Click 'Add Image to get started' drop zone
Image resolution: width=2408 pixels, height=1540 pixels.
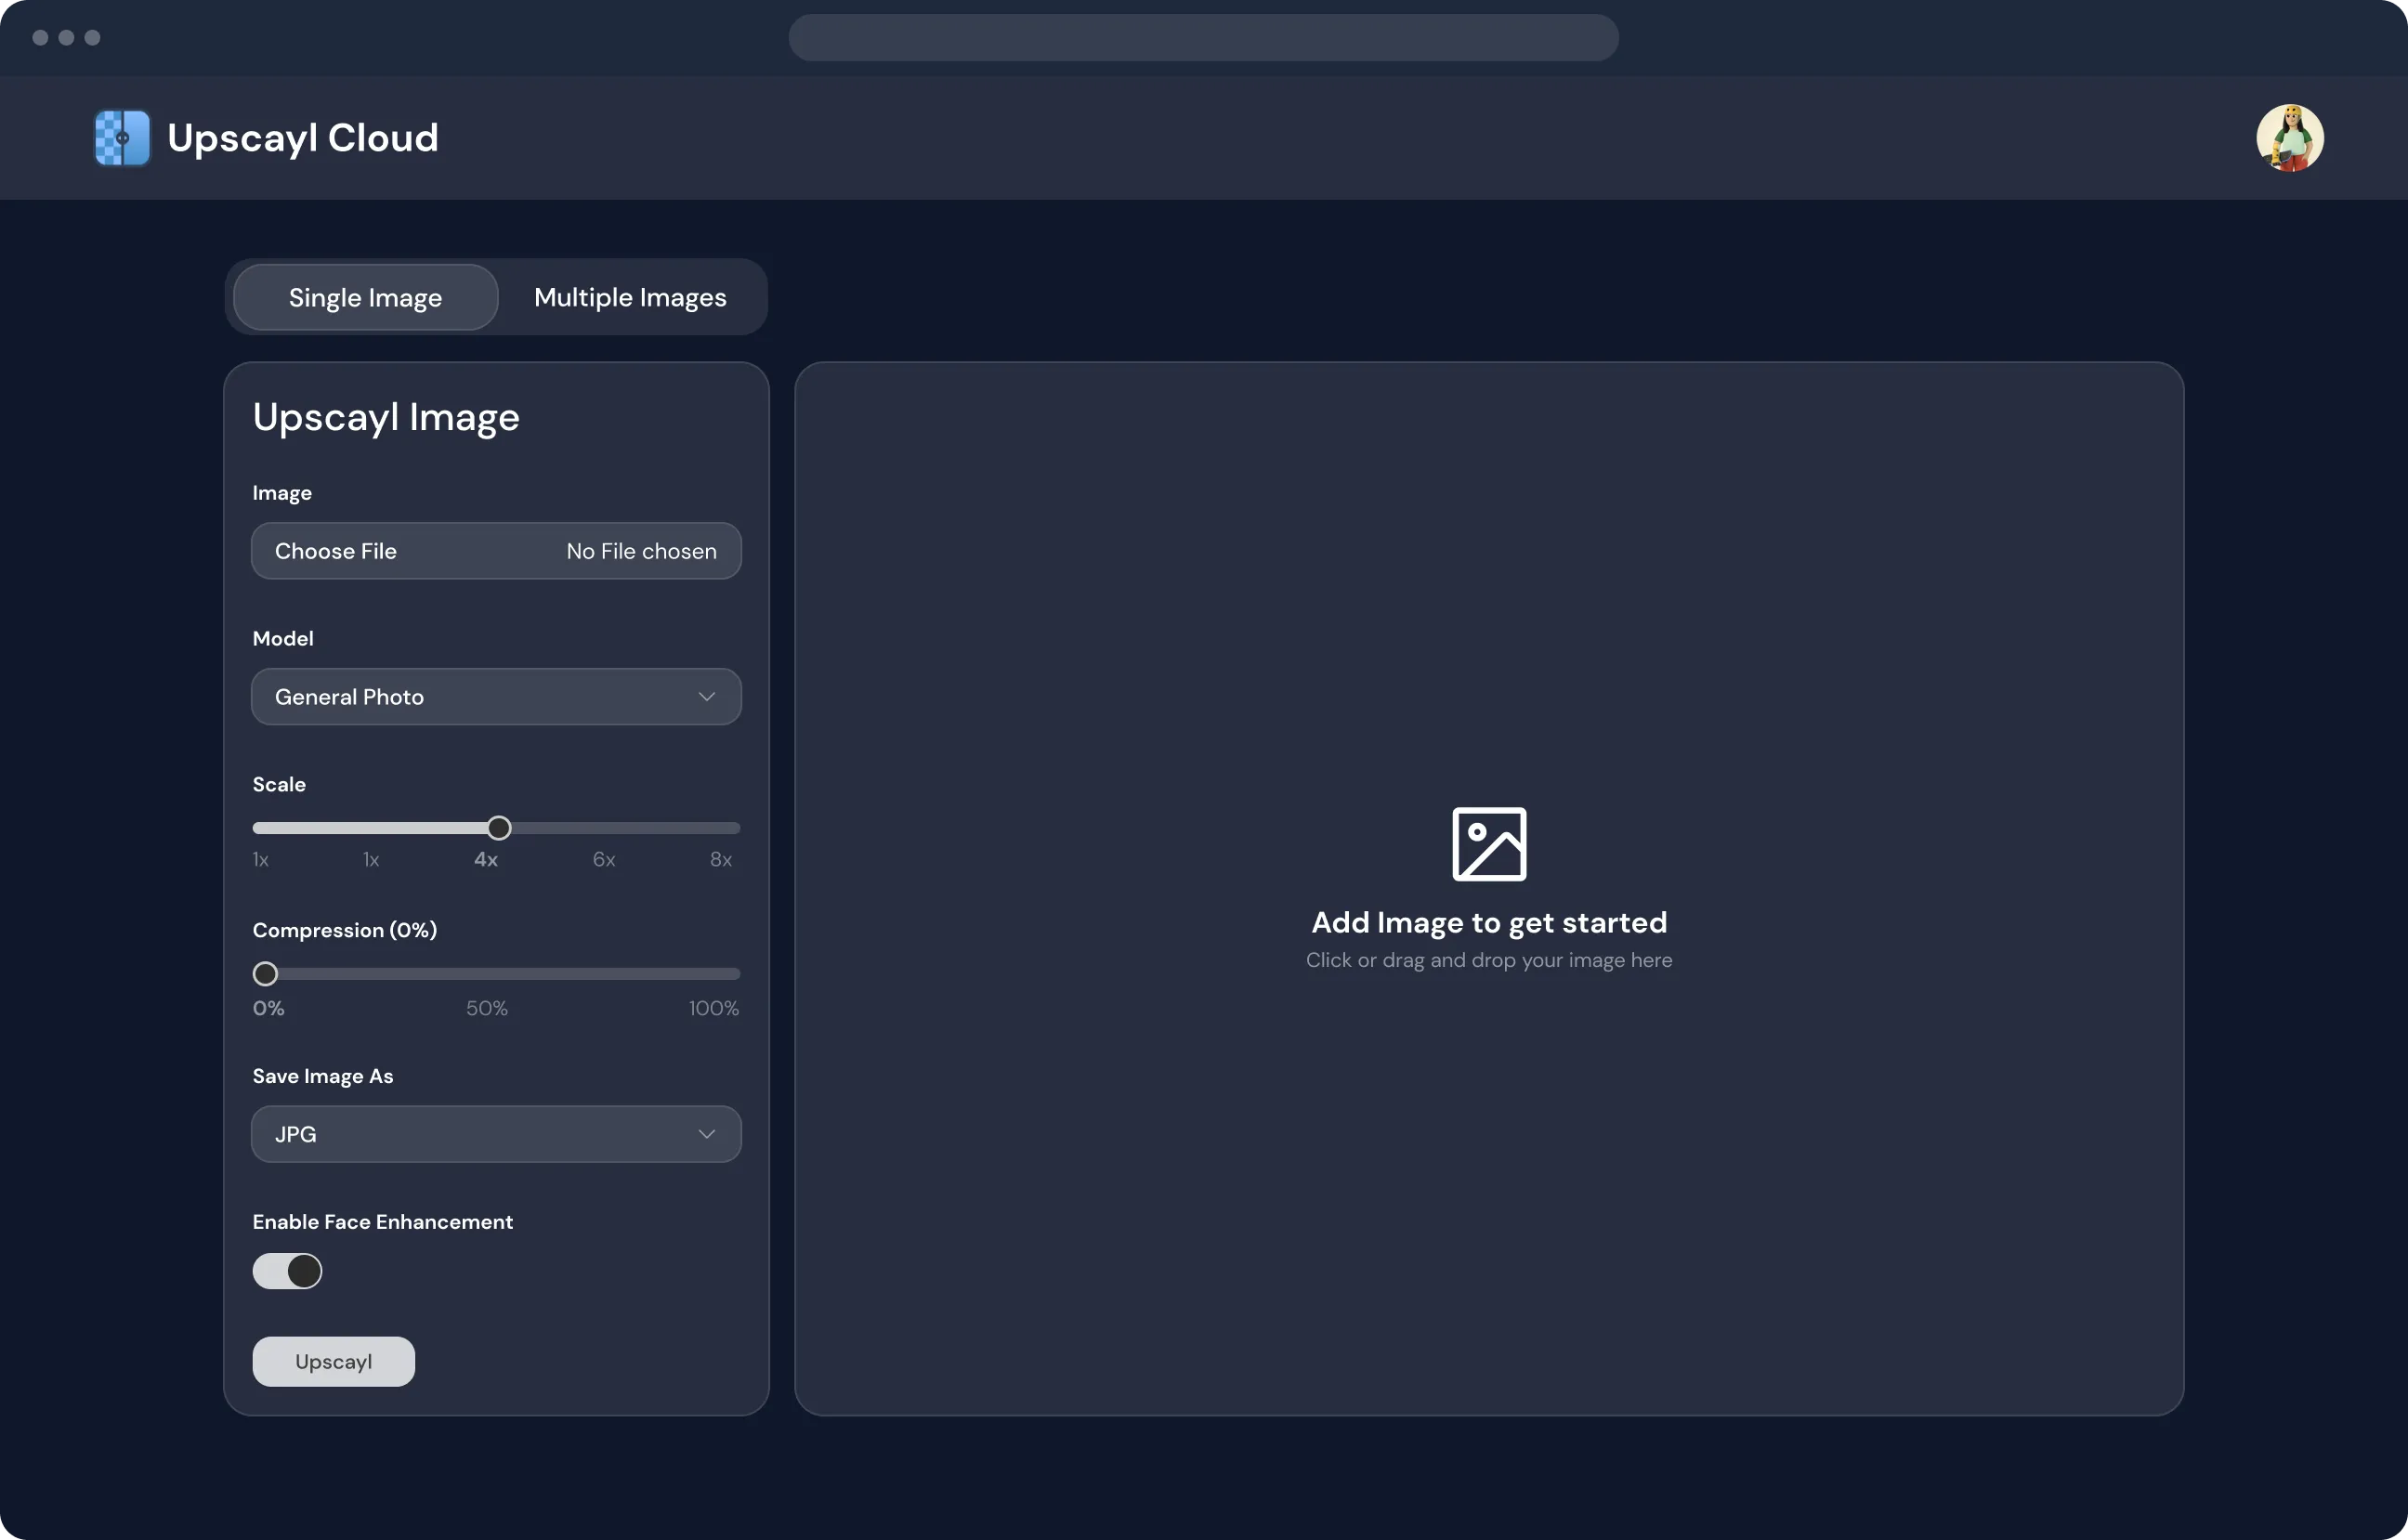click(x=1488, y=921)
